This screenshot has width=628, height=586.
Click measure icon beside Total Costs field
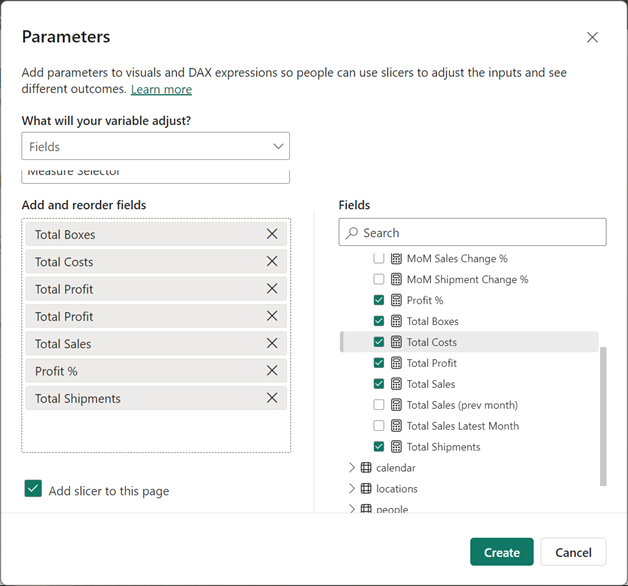point(396,342)
